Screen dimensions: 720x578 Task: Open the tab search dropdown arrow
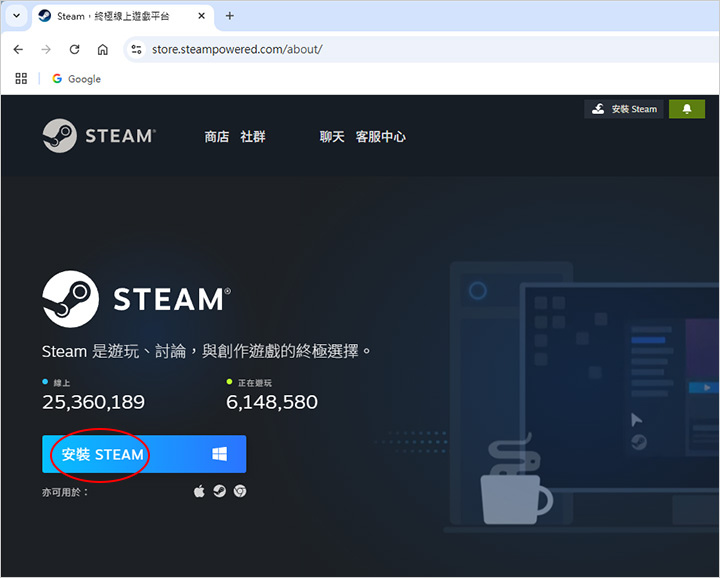pyautogui.click(x=17, y=16)
